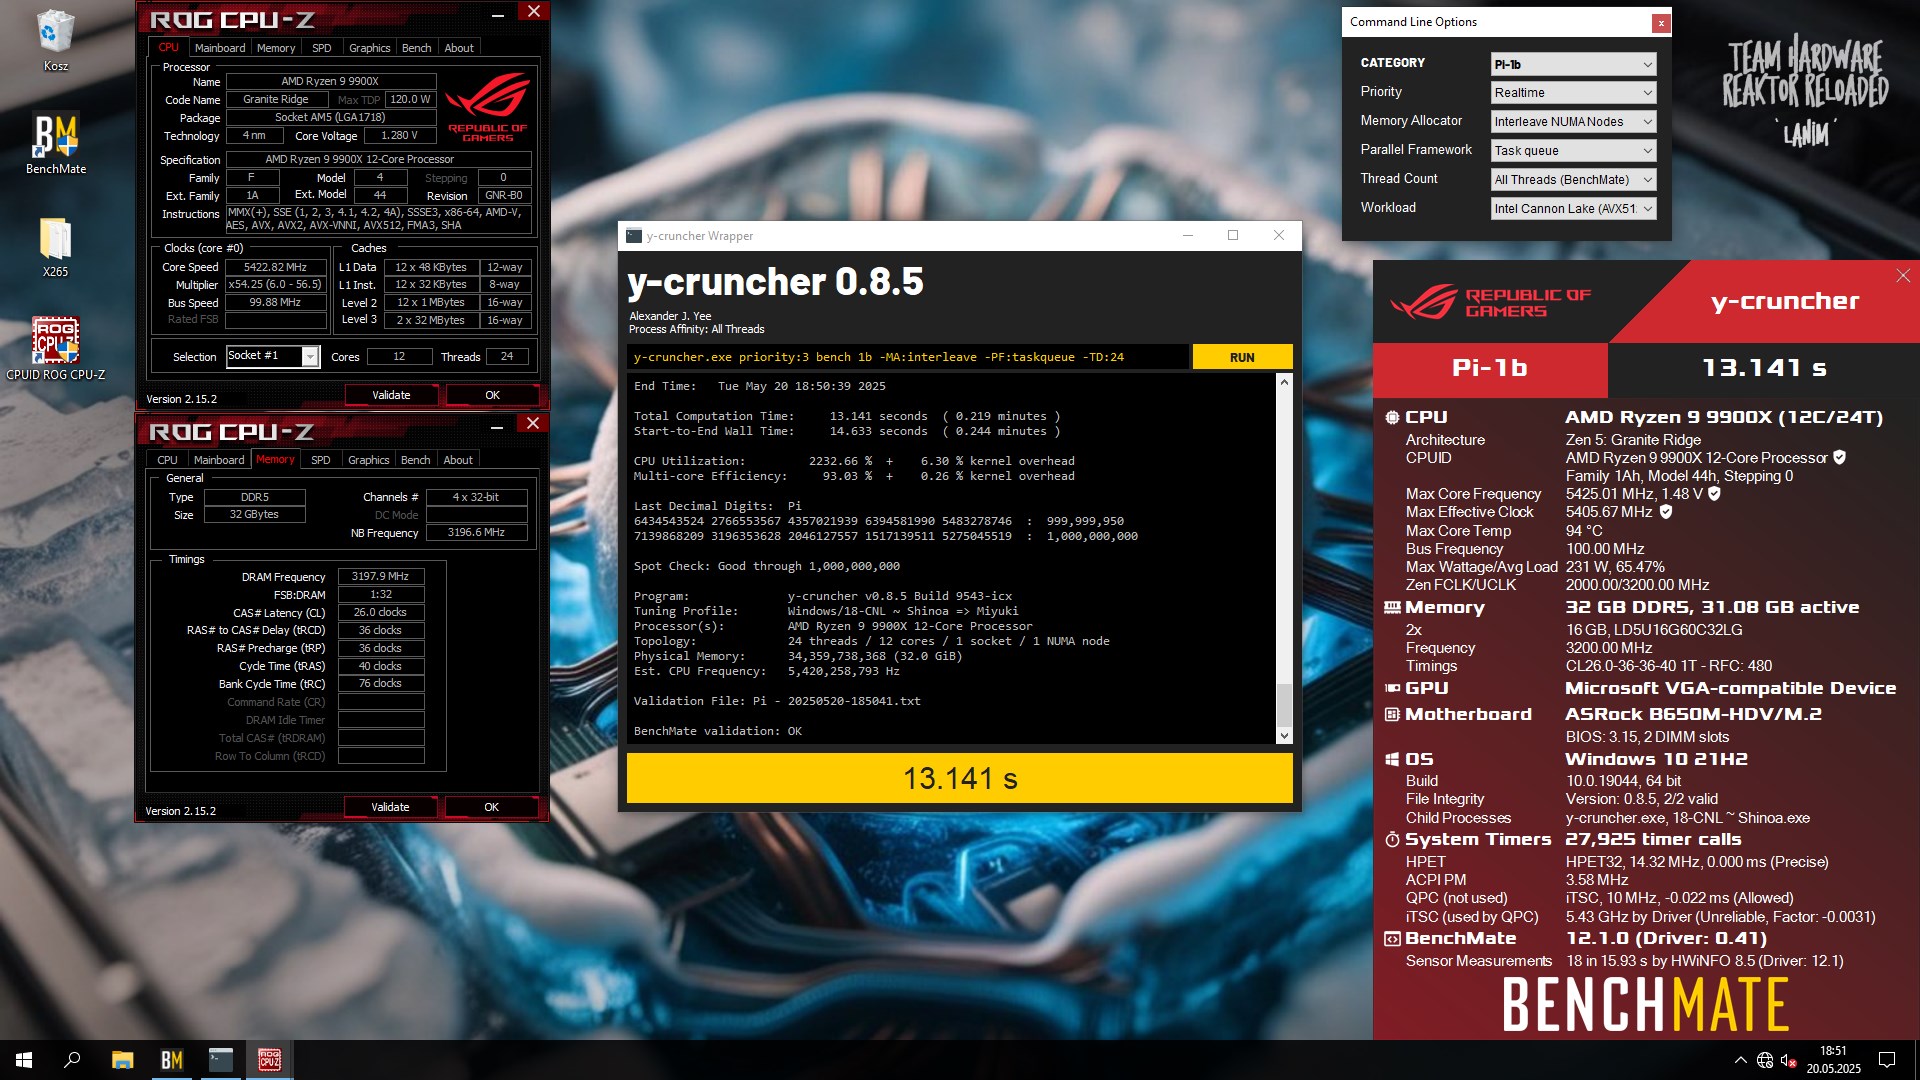
Task: Click the muted volume tray icon
Action: tap(1789, 1060)
